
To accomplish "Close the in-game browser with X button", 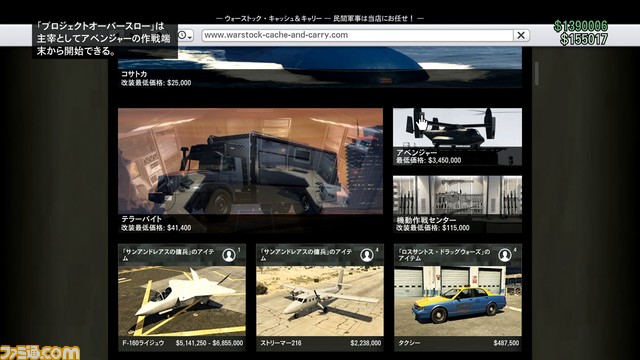I will 521,35.
